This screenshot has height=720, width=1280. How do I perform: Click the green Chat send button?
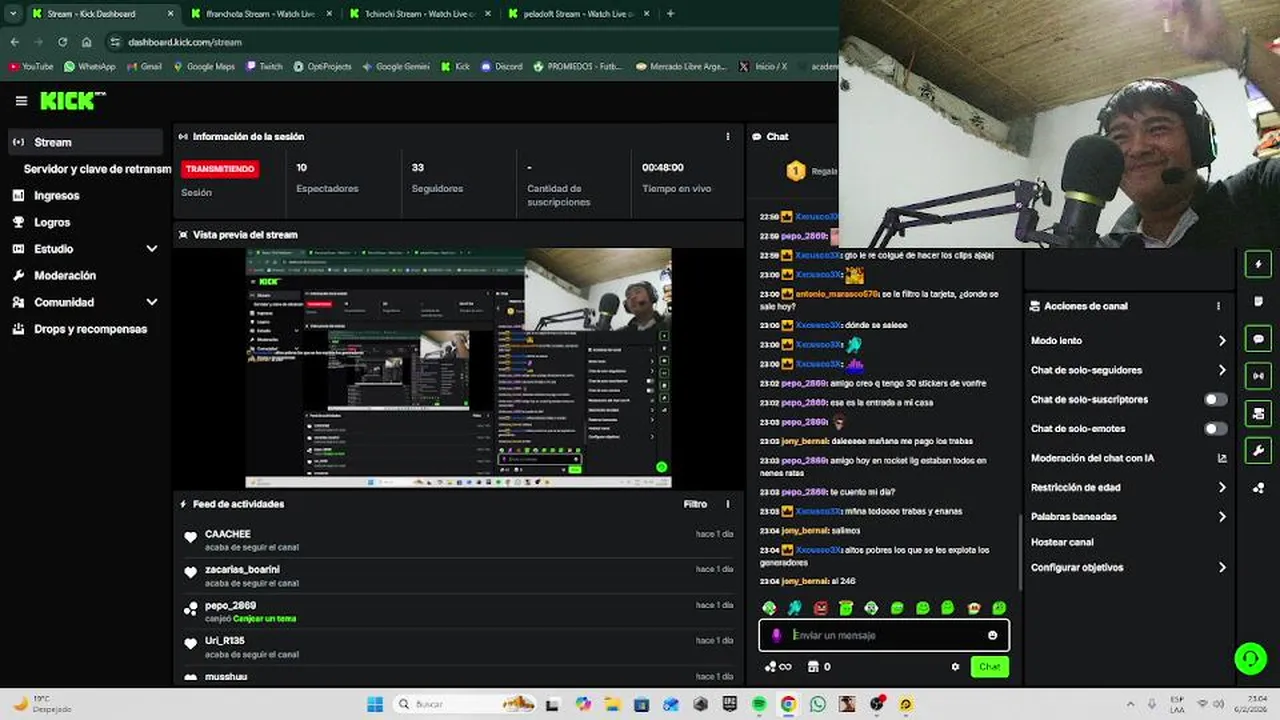pyautogui.click(x=989, y=667)
